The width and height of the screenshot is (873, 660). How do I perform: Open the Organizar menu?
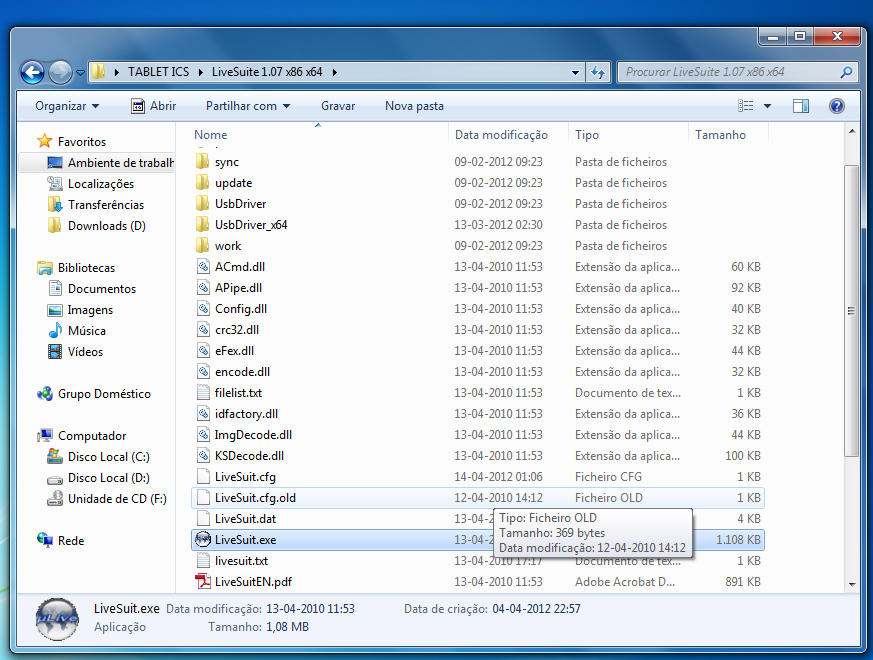point(66,106)
